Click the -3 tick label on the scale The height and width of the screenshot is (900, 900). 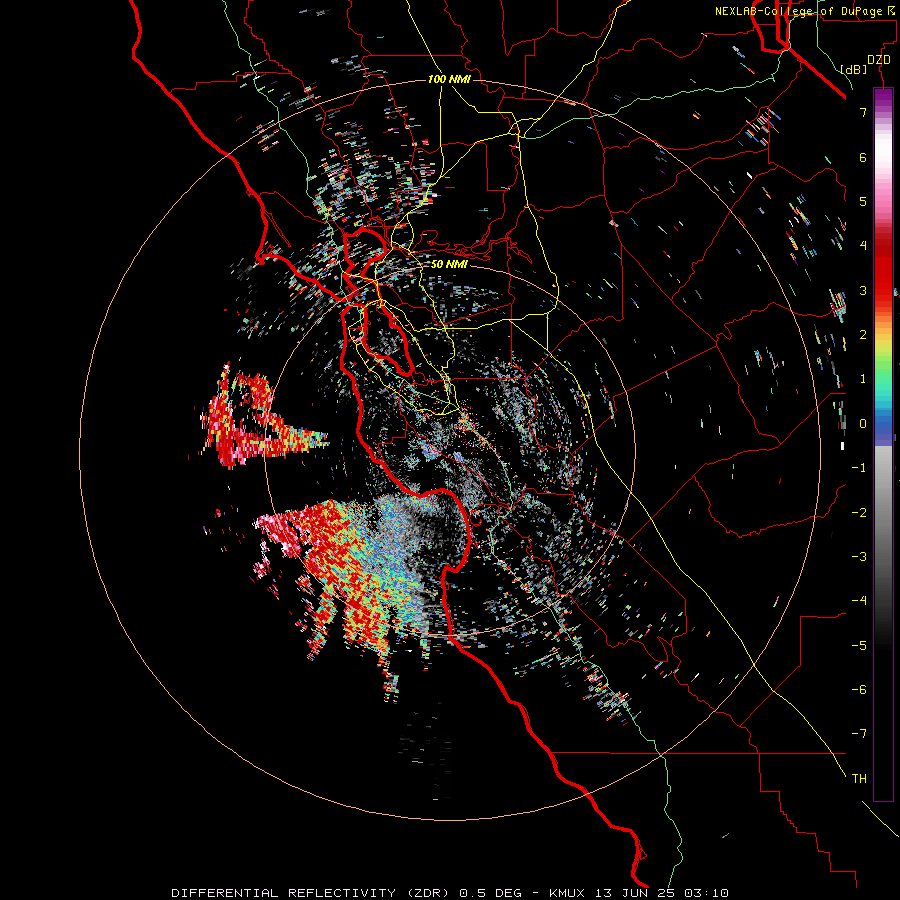coord(859,557)
